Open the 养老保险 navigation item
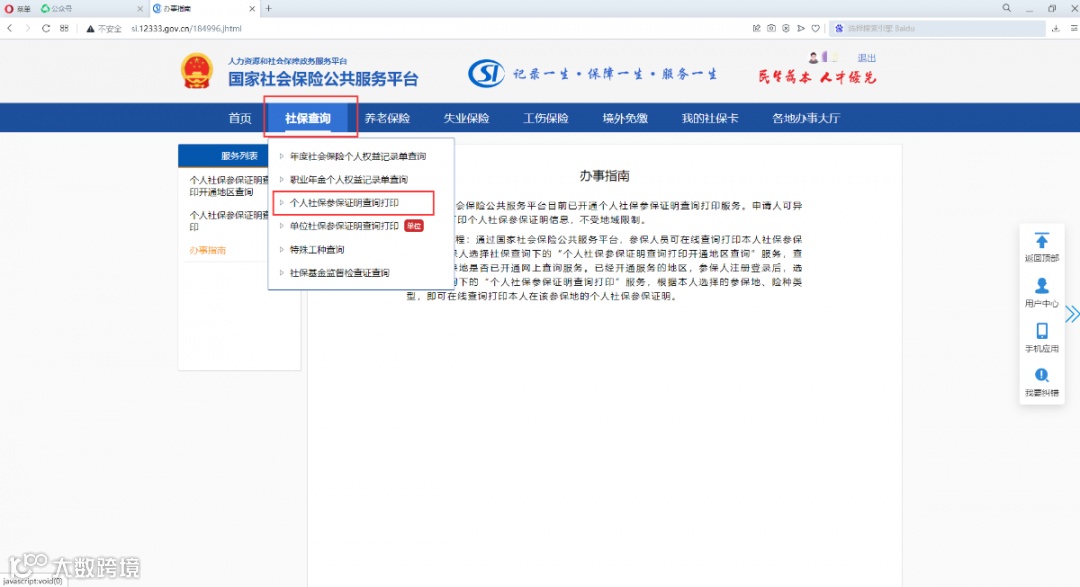Screen dimensions: 1080x587 387,118
